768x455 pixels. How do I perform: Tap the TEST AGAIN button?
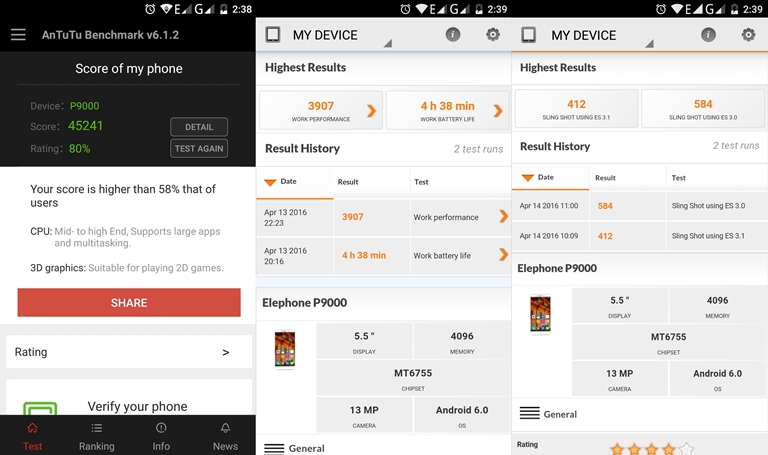point(199,148)
